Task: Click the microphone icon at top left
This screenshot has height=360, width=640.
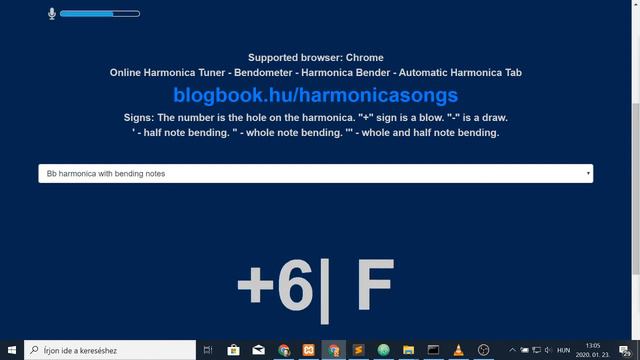Action: [52, 13]
